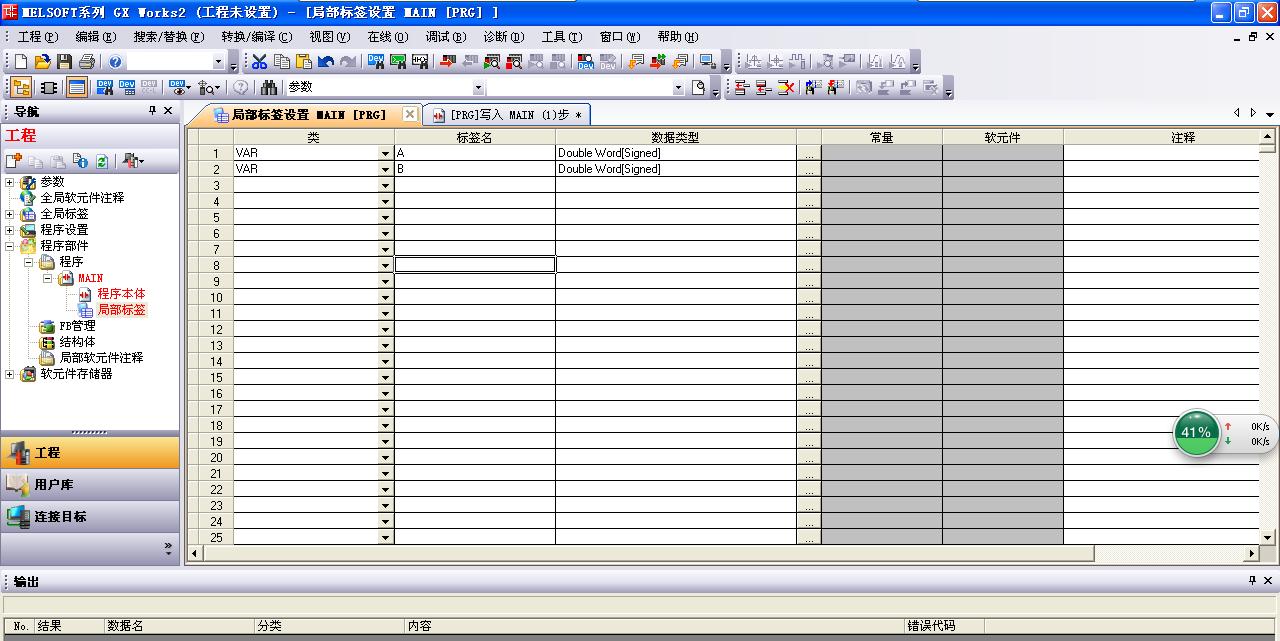The width and height of the screenshot is (1280, 641).
Task: Open the blue Help question mark icon
Action: [x=116, y=62]
